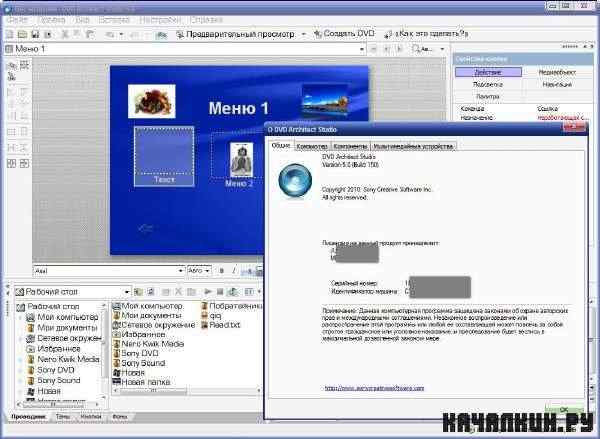
Task: Toggle bold text formatting
Action: 222,271
